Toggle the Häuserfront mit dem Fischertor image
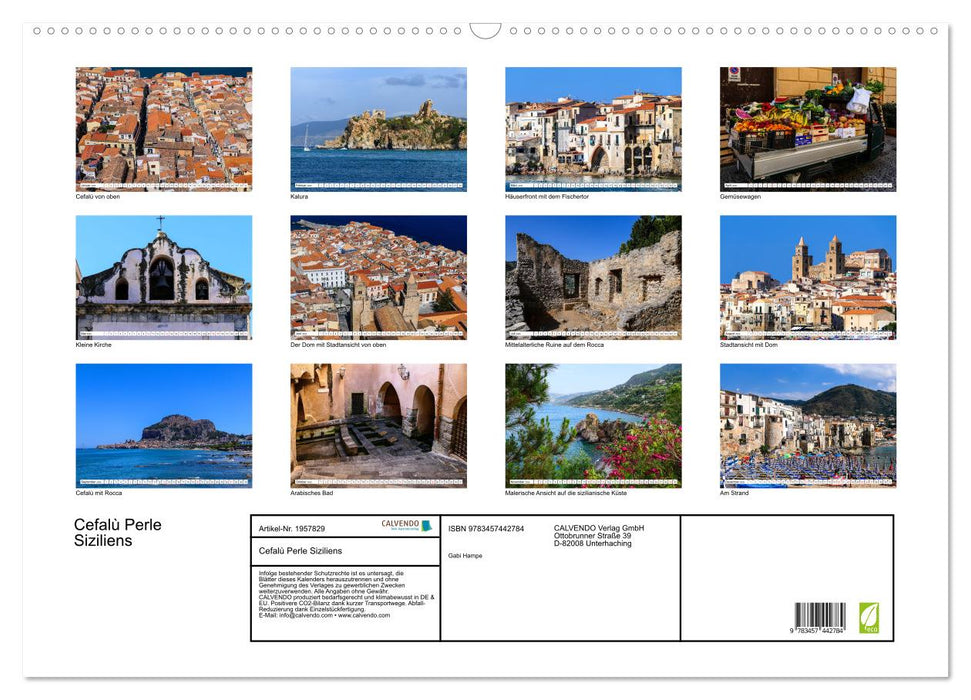The image size is (971, 700). pyautogui.click(x=592, y=128)
